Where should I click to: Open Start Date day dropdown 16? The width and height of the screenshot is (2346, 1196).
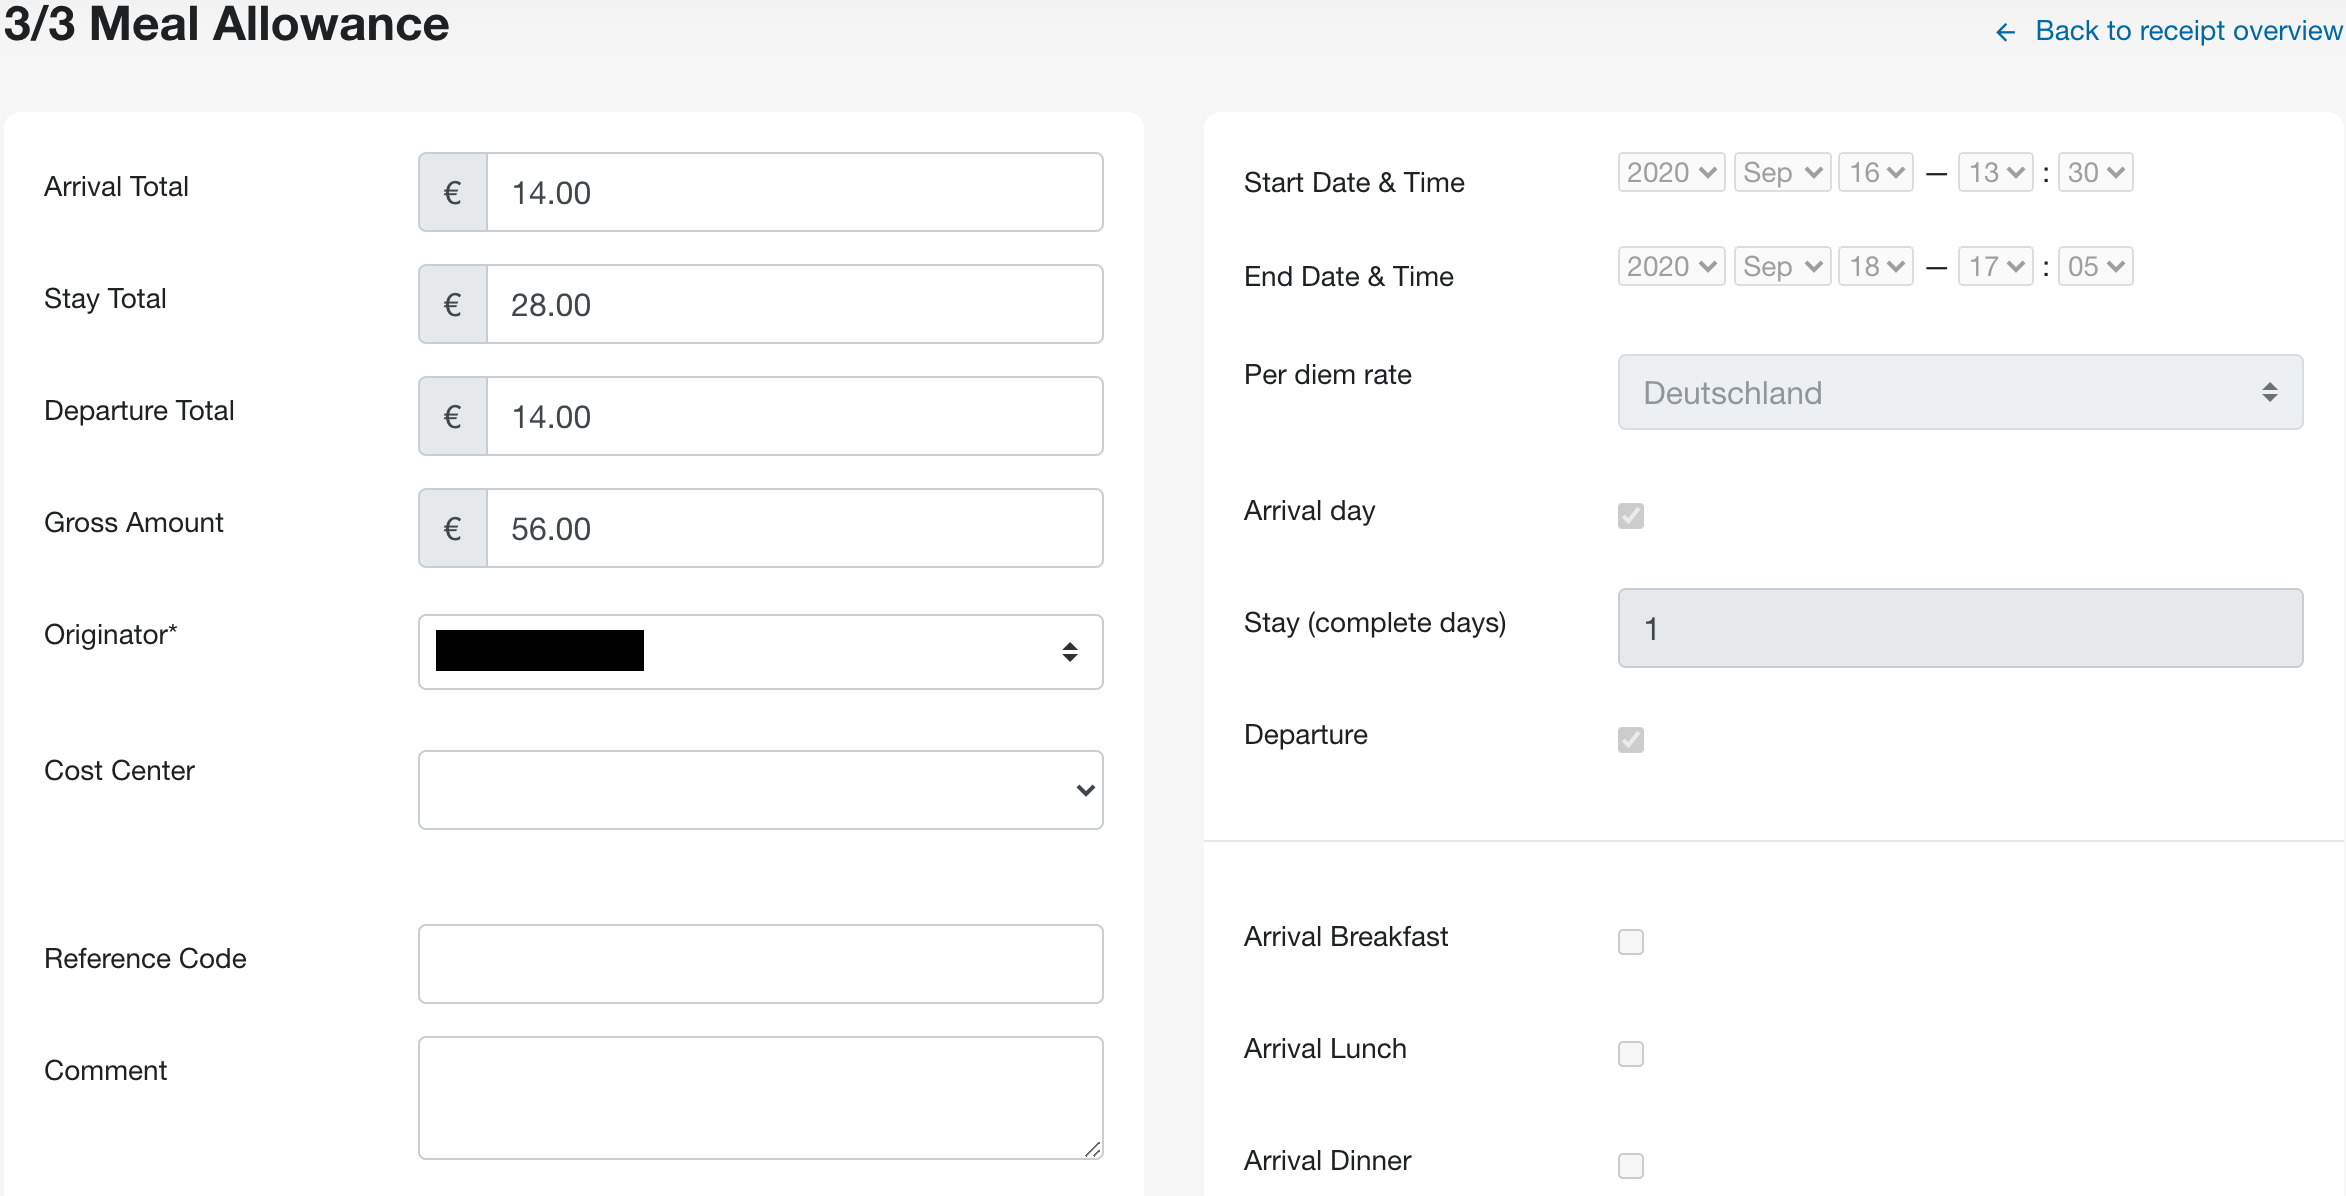click(1876, 173)
